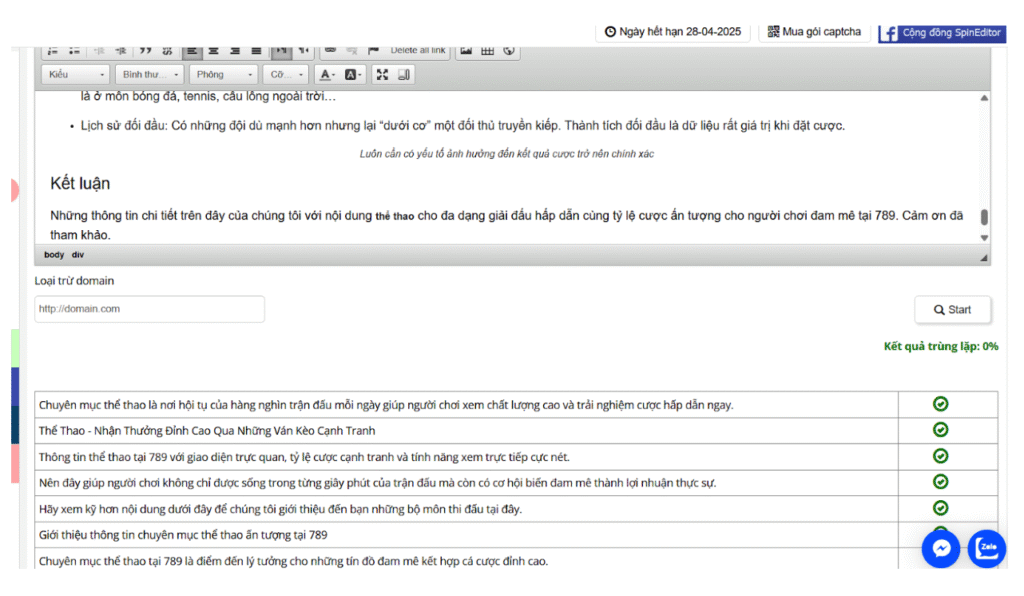Select the div element path item
Screen dimensions: 1024x596
pyautogui.click(x=78, y=255)
